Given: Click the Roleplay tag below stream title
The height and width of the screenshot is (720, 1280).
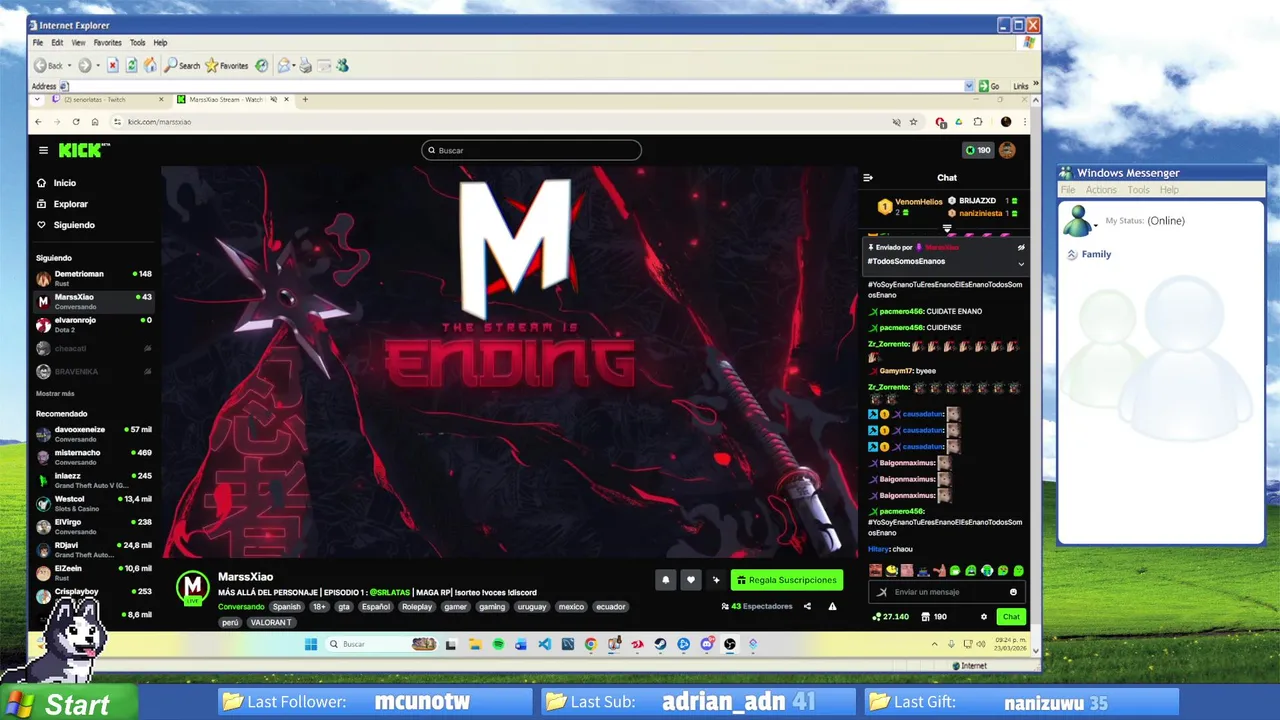Looking at the screenshot, I should pyautogui.click(x=417, y=607).
